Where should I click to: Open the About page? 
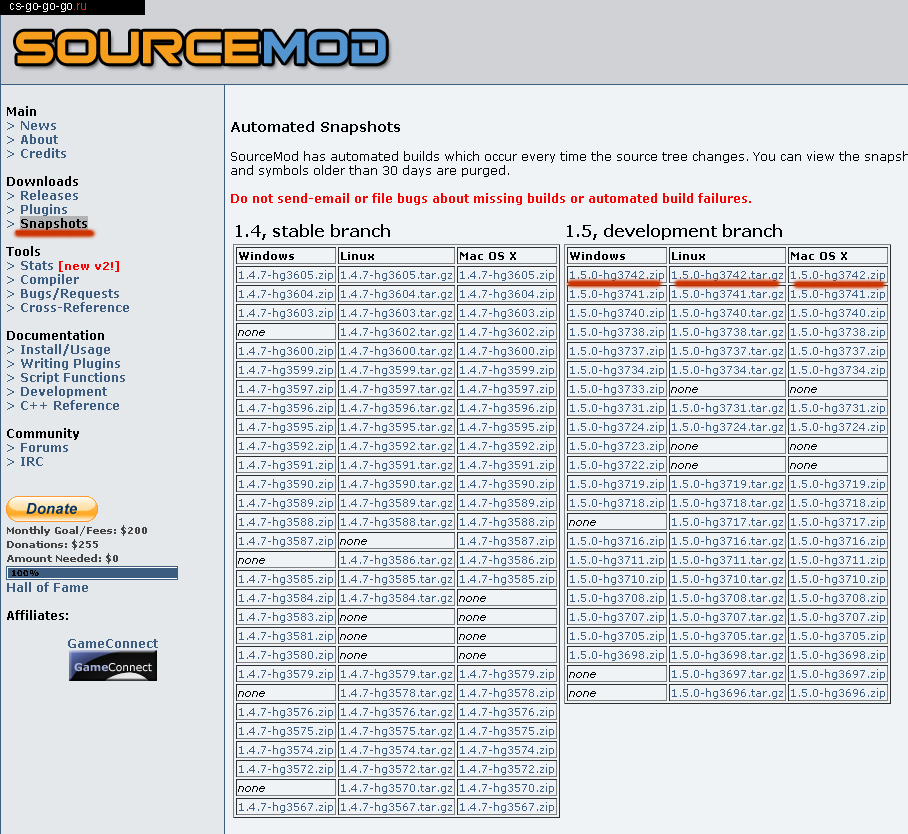click(x=39, y=140)
